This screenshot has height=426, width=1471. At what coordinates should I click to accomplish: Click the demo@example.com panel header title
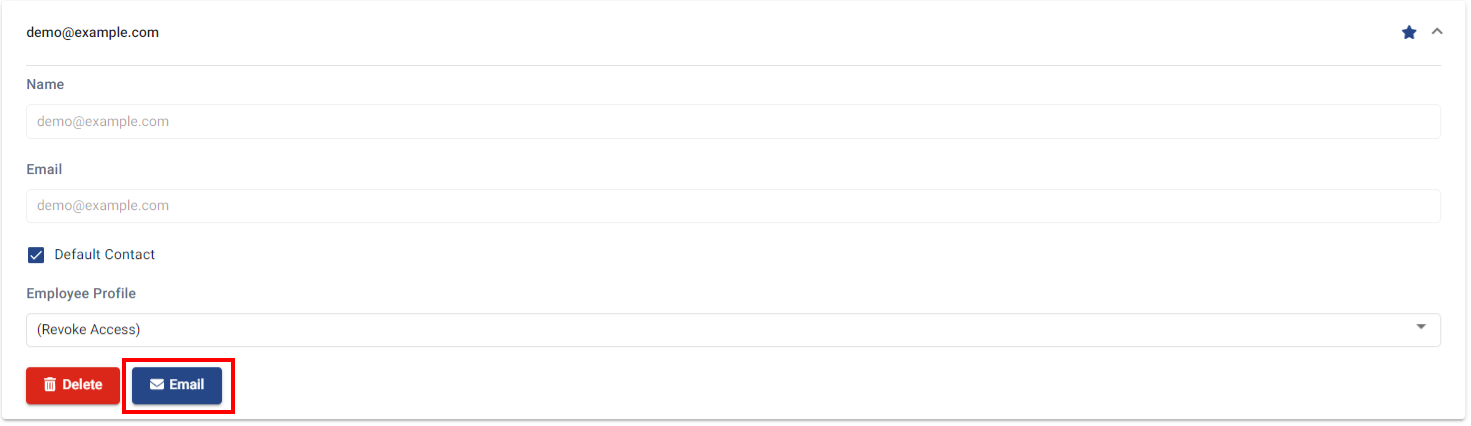pos(93,32)
